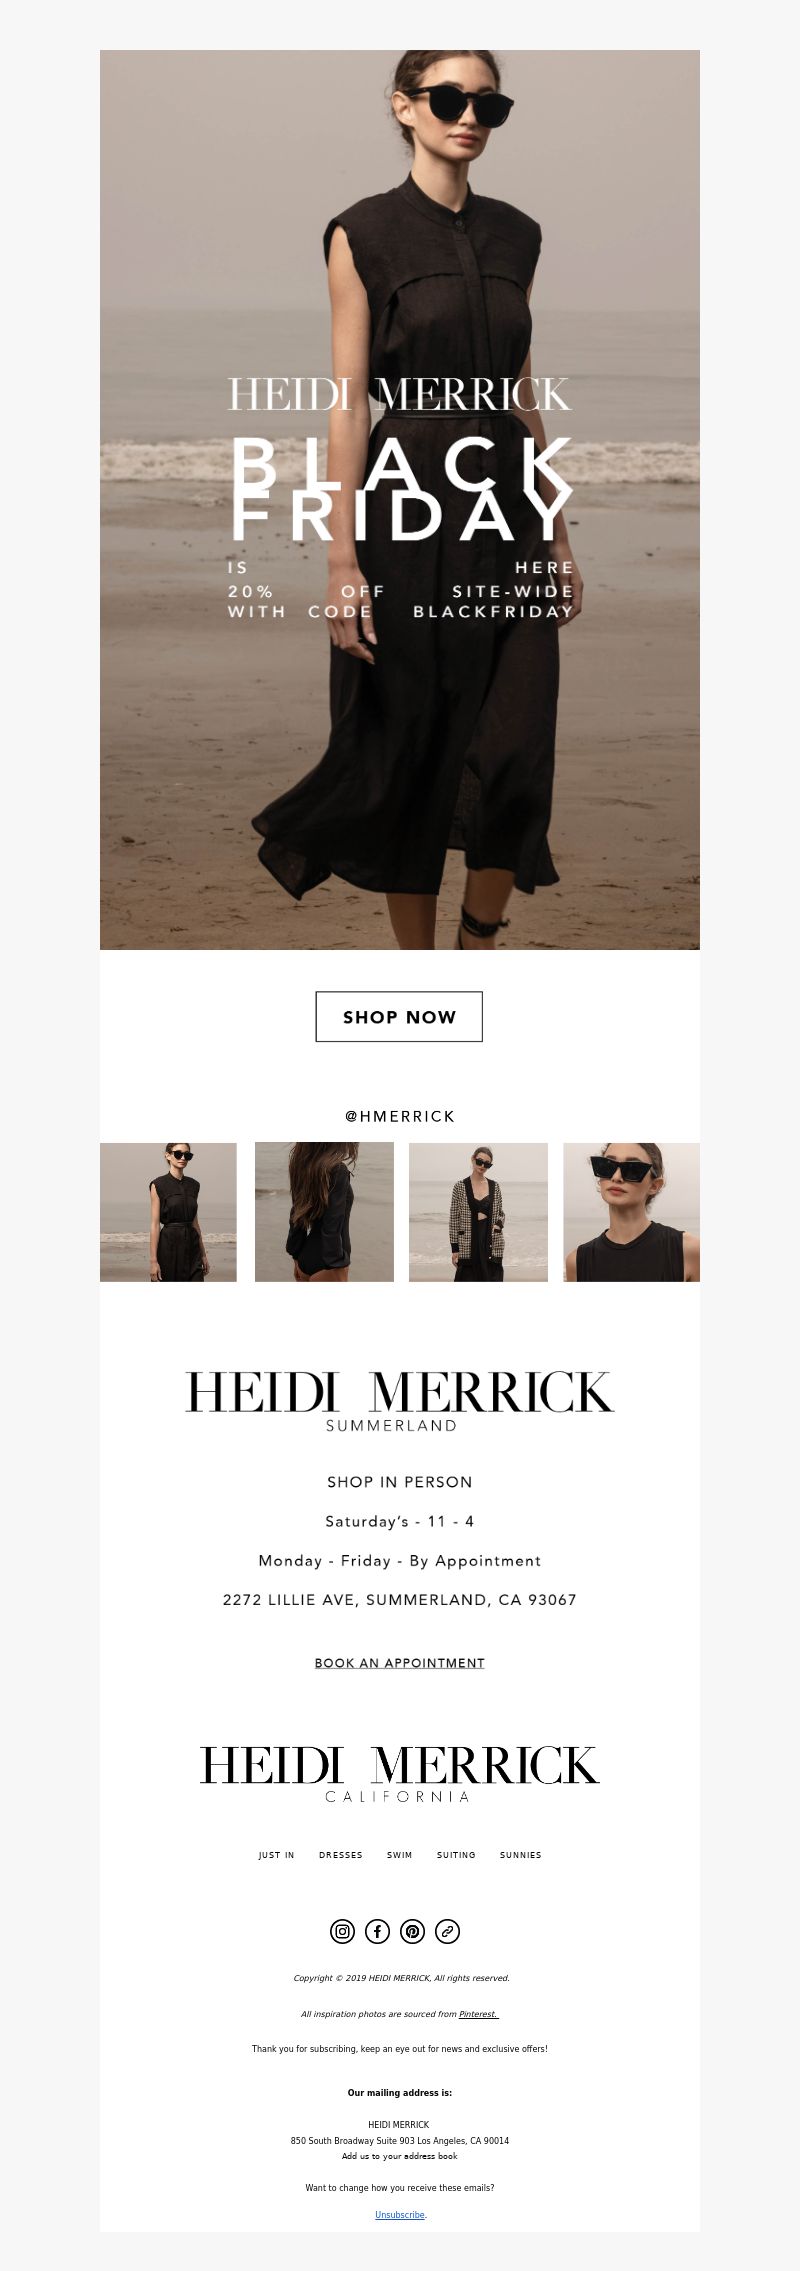Select the JUST IN menu item

coord(276,1855)
